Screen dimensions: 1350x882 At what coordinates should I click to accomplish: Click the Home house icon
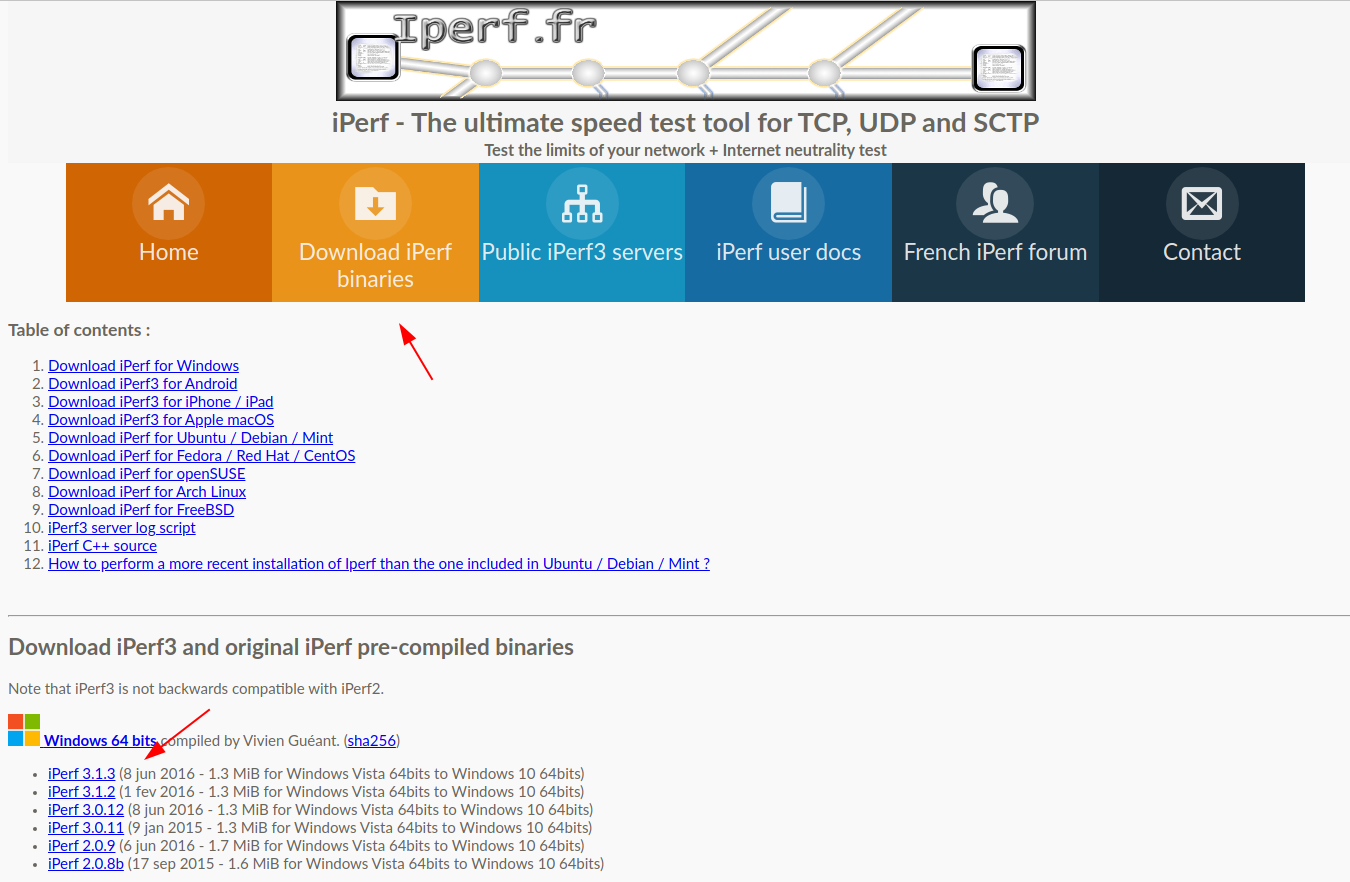168,204
